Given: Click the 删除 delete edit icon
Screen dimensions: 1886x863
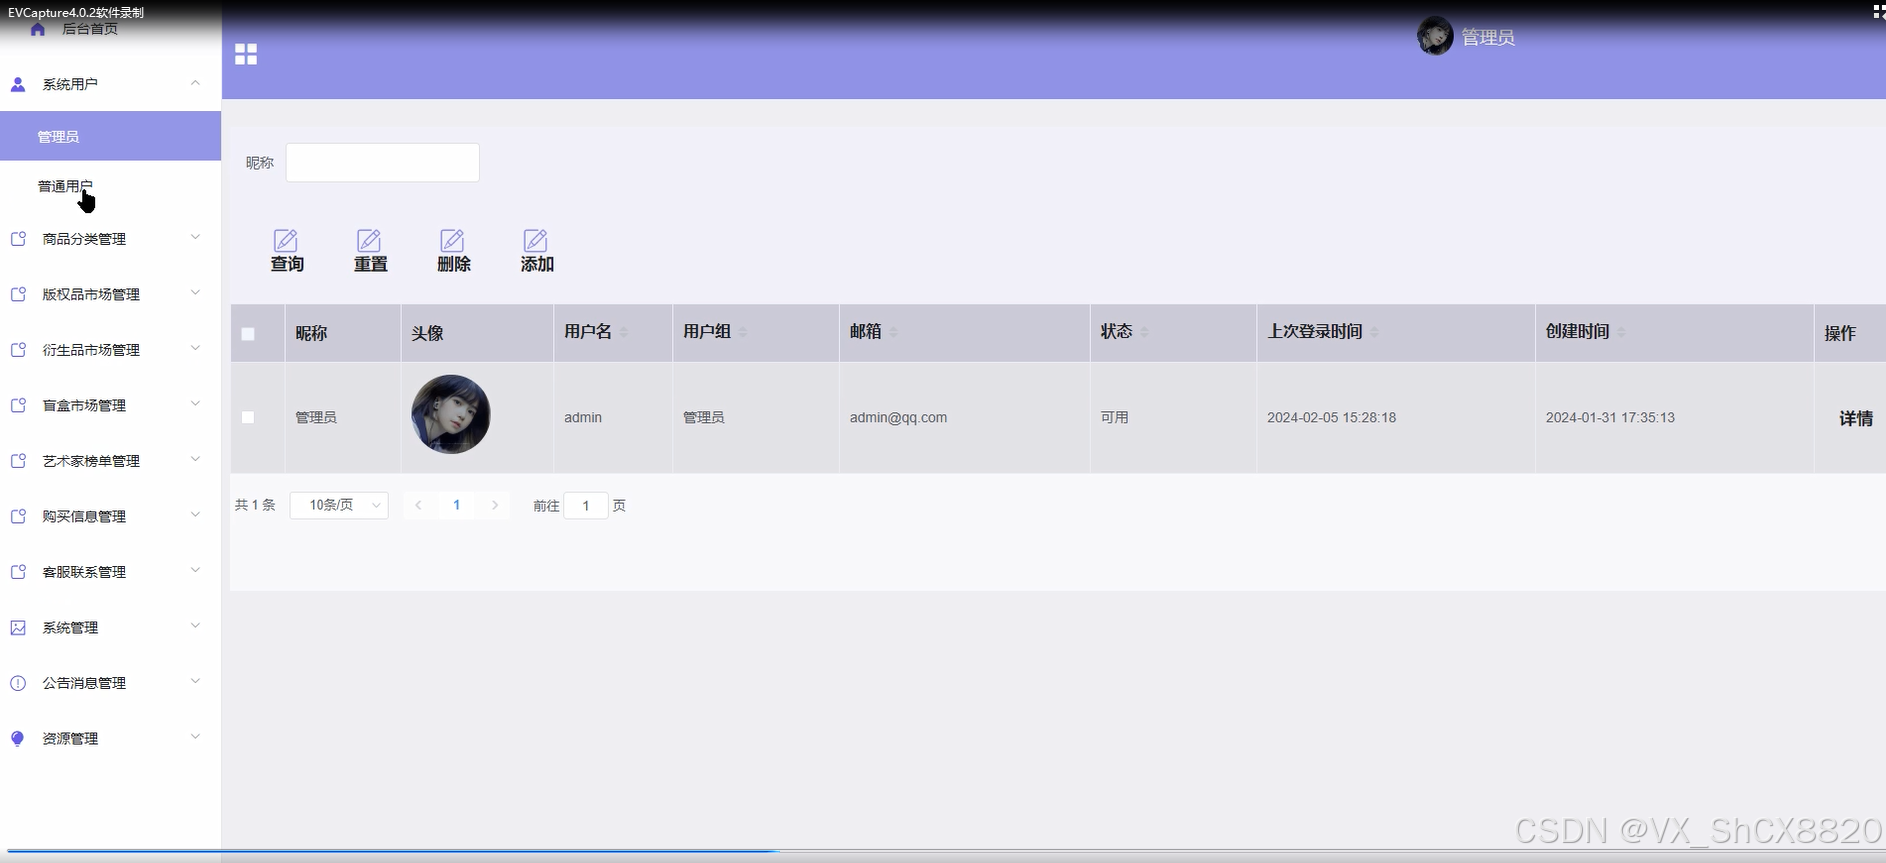Looking at the screenshot, I should pos(452,240).
